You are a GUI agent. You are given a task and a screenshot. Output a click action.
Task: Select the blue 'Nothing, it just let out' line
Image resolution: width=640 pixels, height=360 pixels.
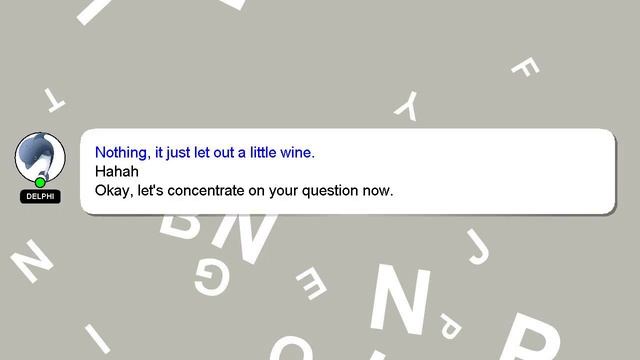coord(204,153)
